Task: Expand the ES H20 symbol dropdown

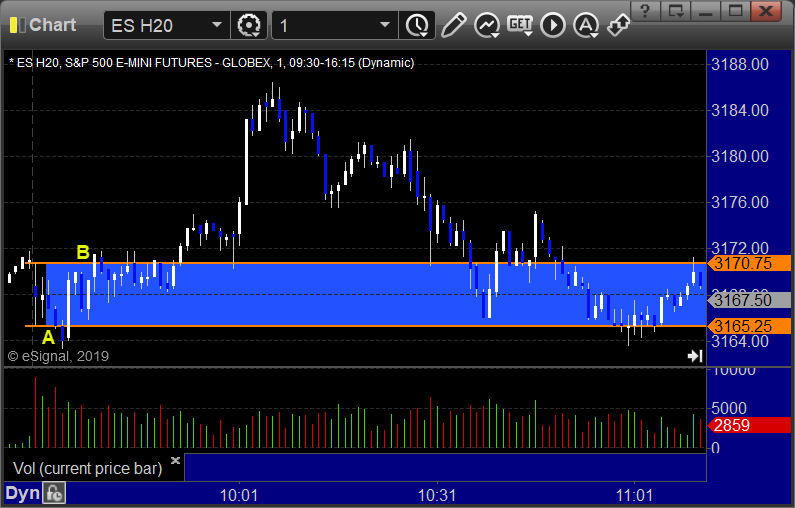Action: tap(217, 25)
